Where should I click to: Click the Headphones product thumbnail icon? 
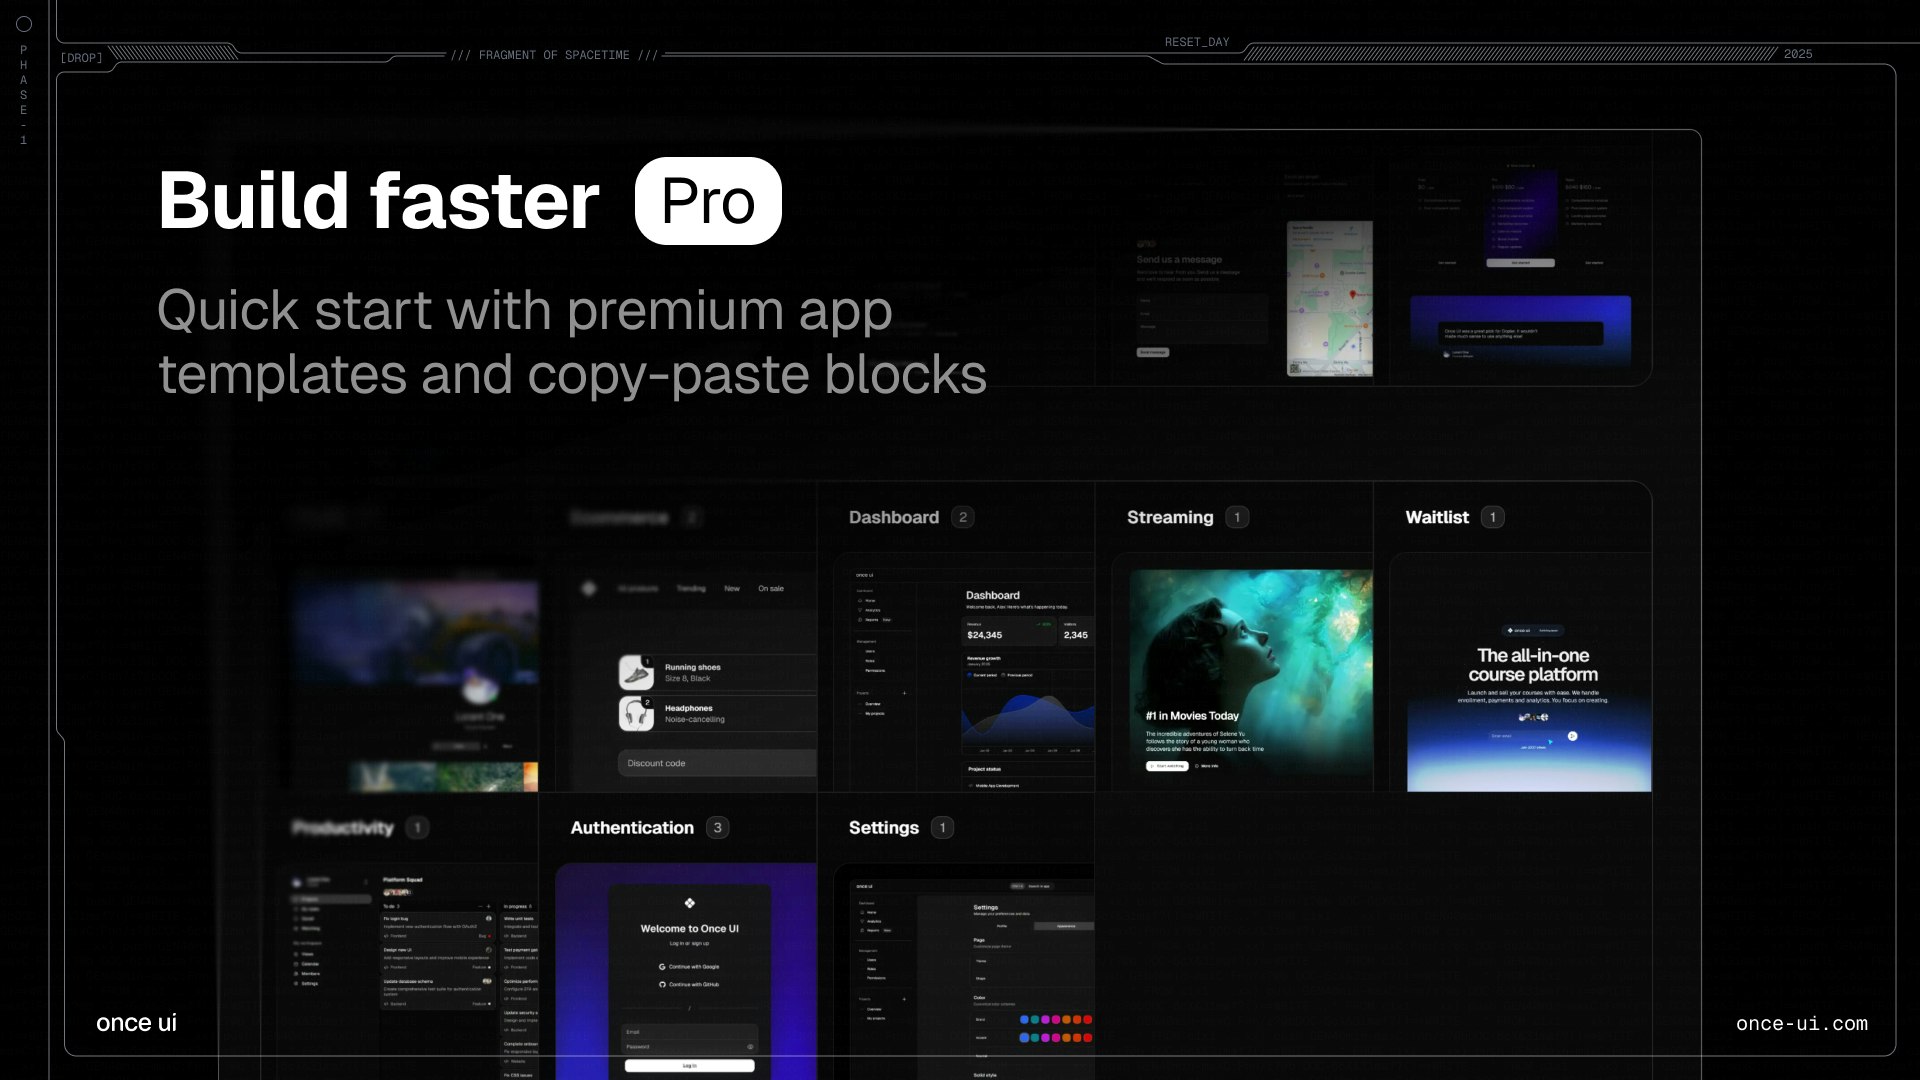[636, 713]
